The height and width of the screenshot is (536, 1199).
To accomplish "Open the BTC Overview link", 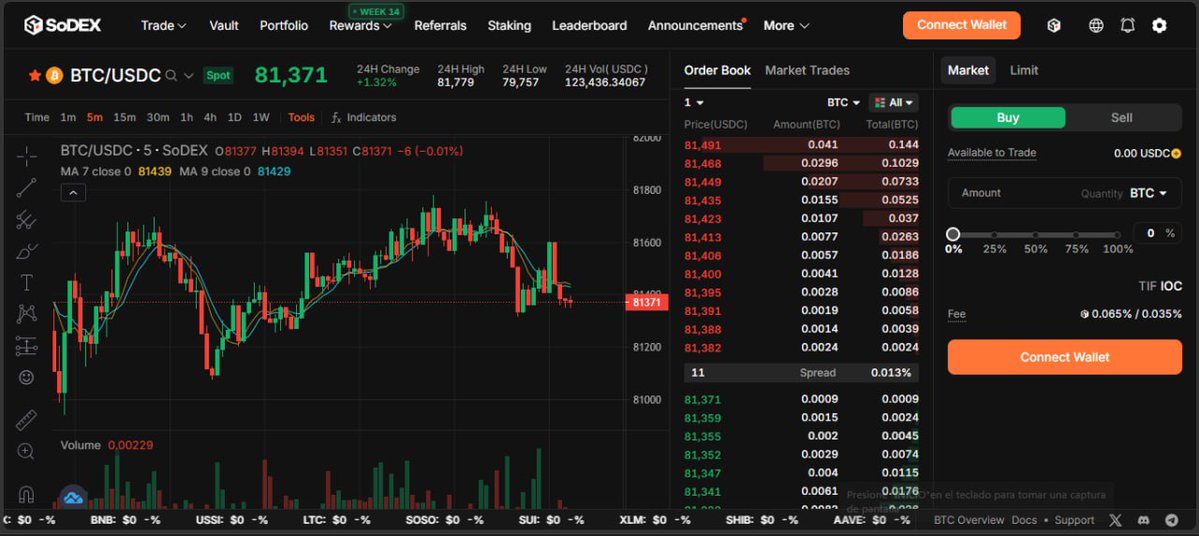I will click(x=969, y=520).
